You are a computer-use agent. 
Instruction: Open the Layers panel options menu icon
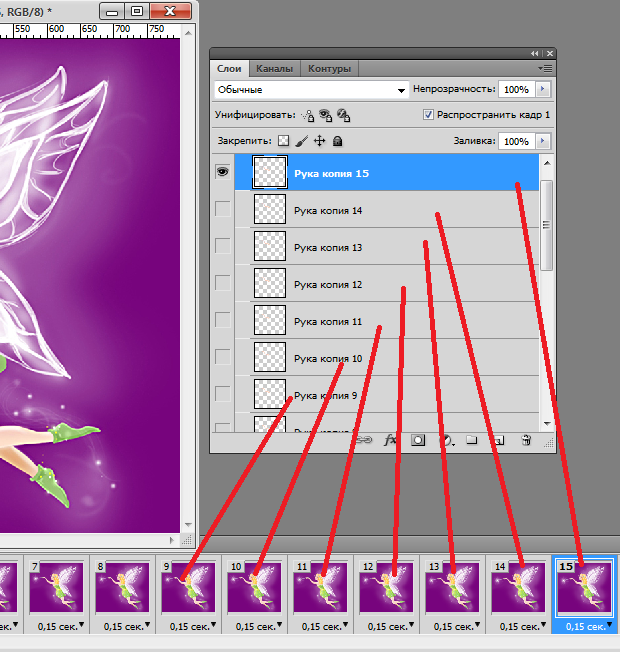coord(545,68)
